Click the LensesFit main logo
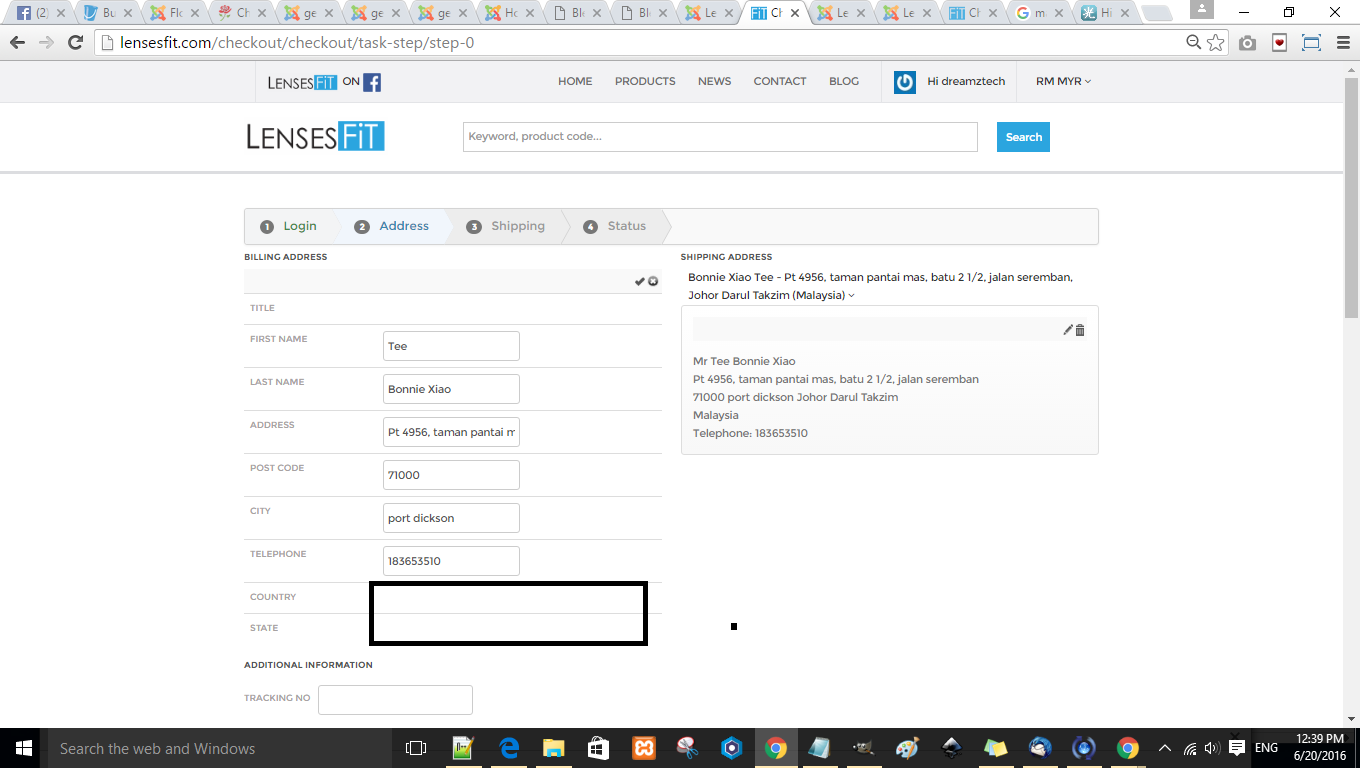 315,137
